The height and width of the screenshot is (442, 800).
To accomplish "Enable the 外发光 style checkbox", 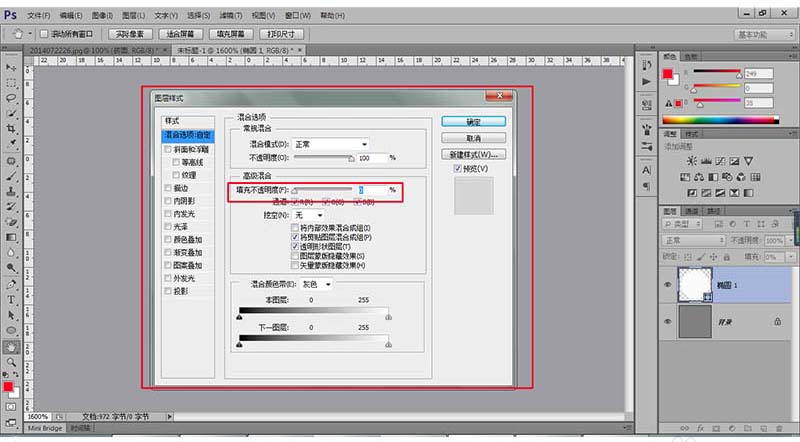I will (x=168, y=278).
